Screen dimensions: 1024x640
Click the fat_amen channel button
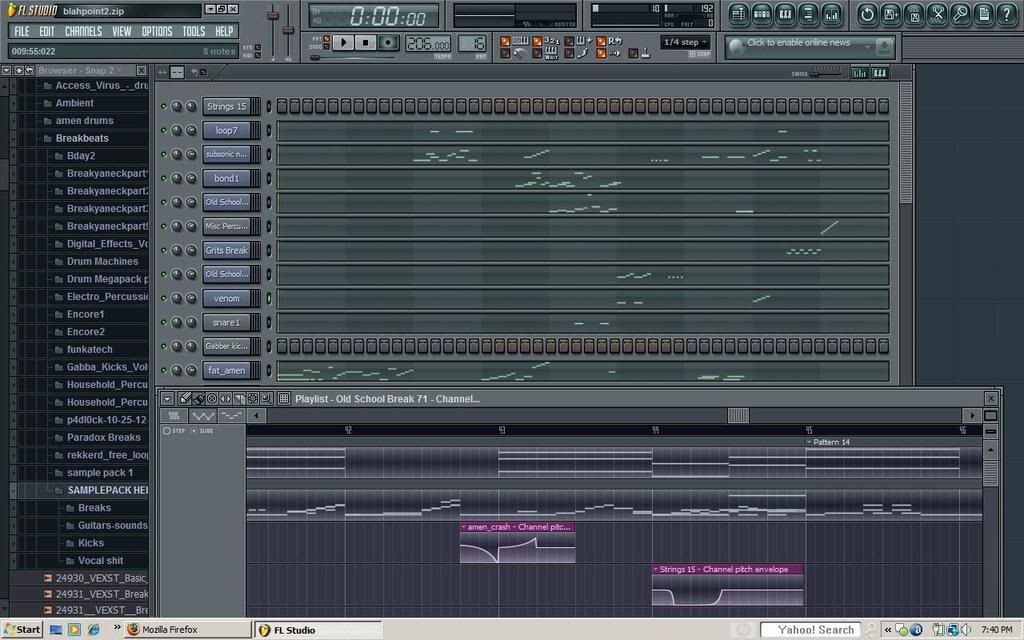[x=226, y=370]
